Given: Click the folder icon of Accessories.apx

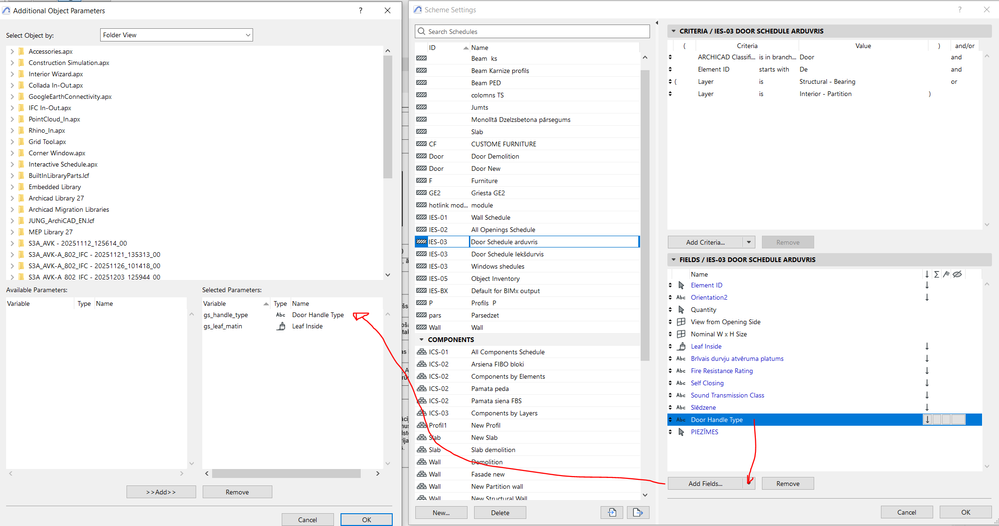Looking at the screenshot, I should pos(22,52).
